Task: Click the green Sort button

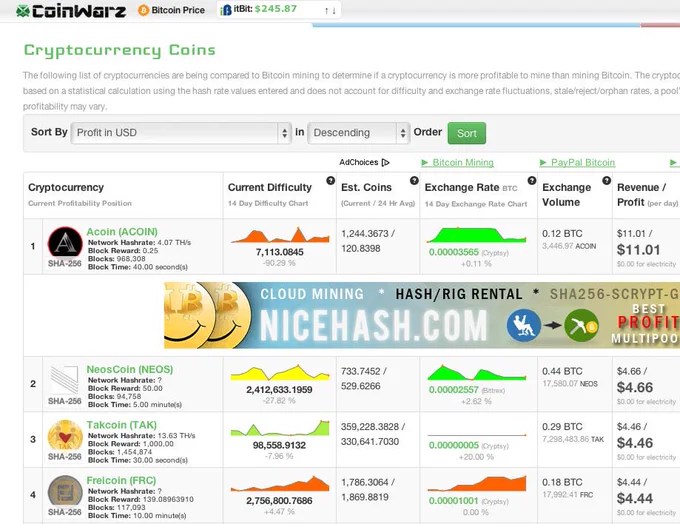Action: click(467, 133)
